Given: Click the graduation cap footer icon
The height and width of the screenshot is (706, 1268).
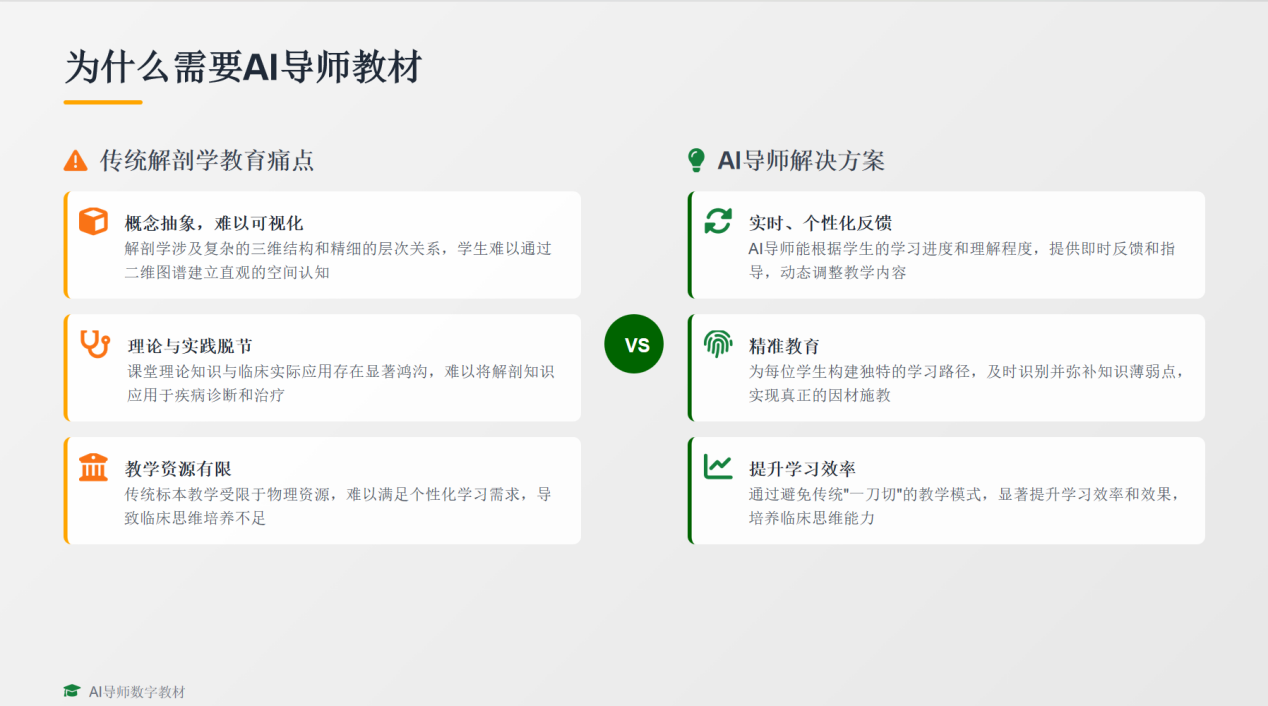Looking at the screenshot, I should tap(71, 691).
